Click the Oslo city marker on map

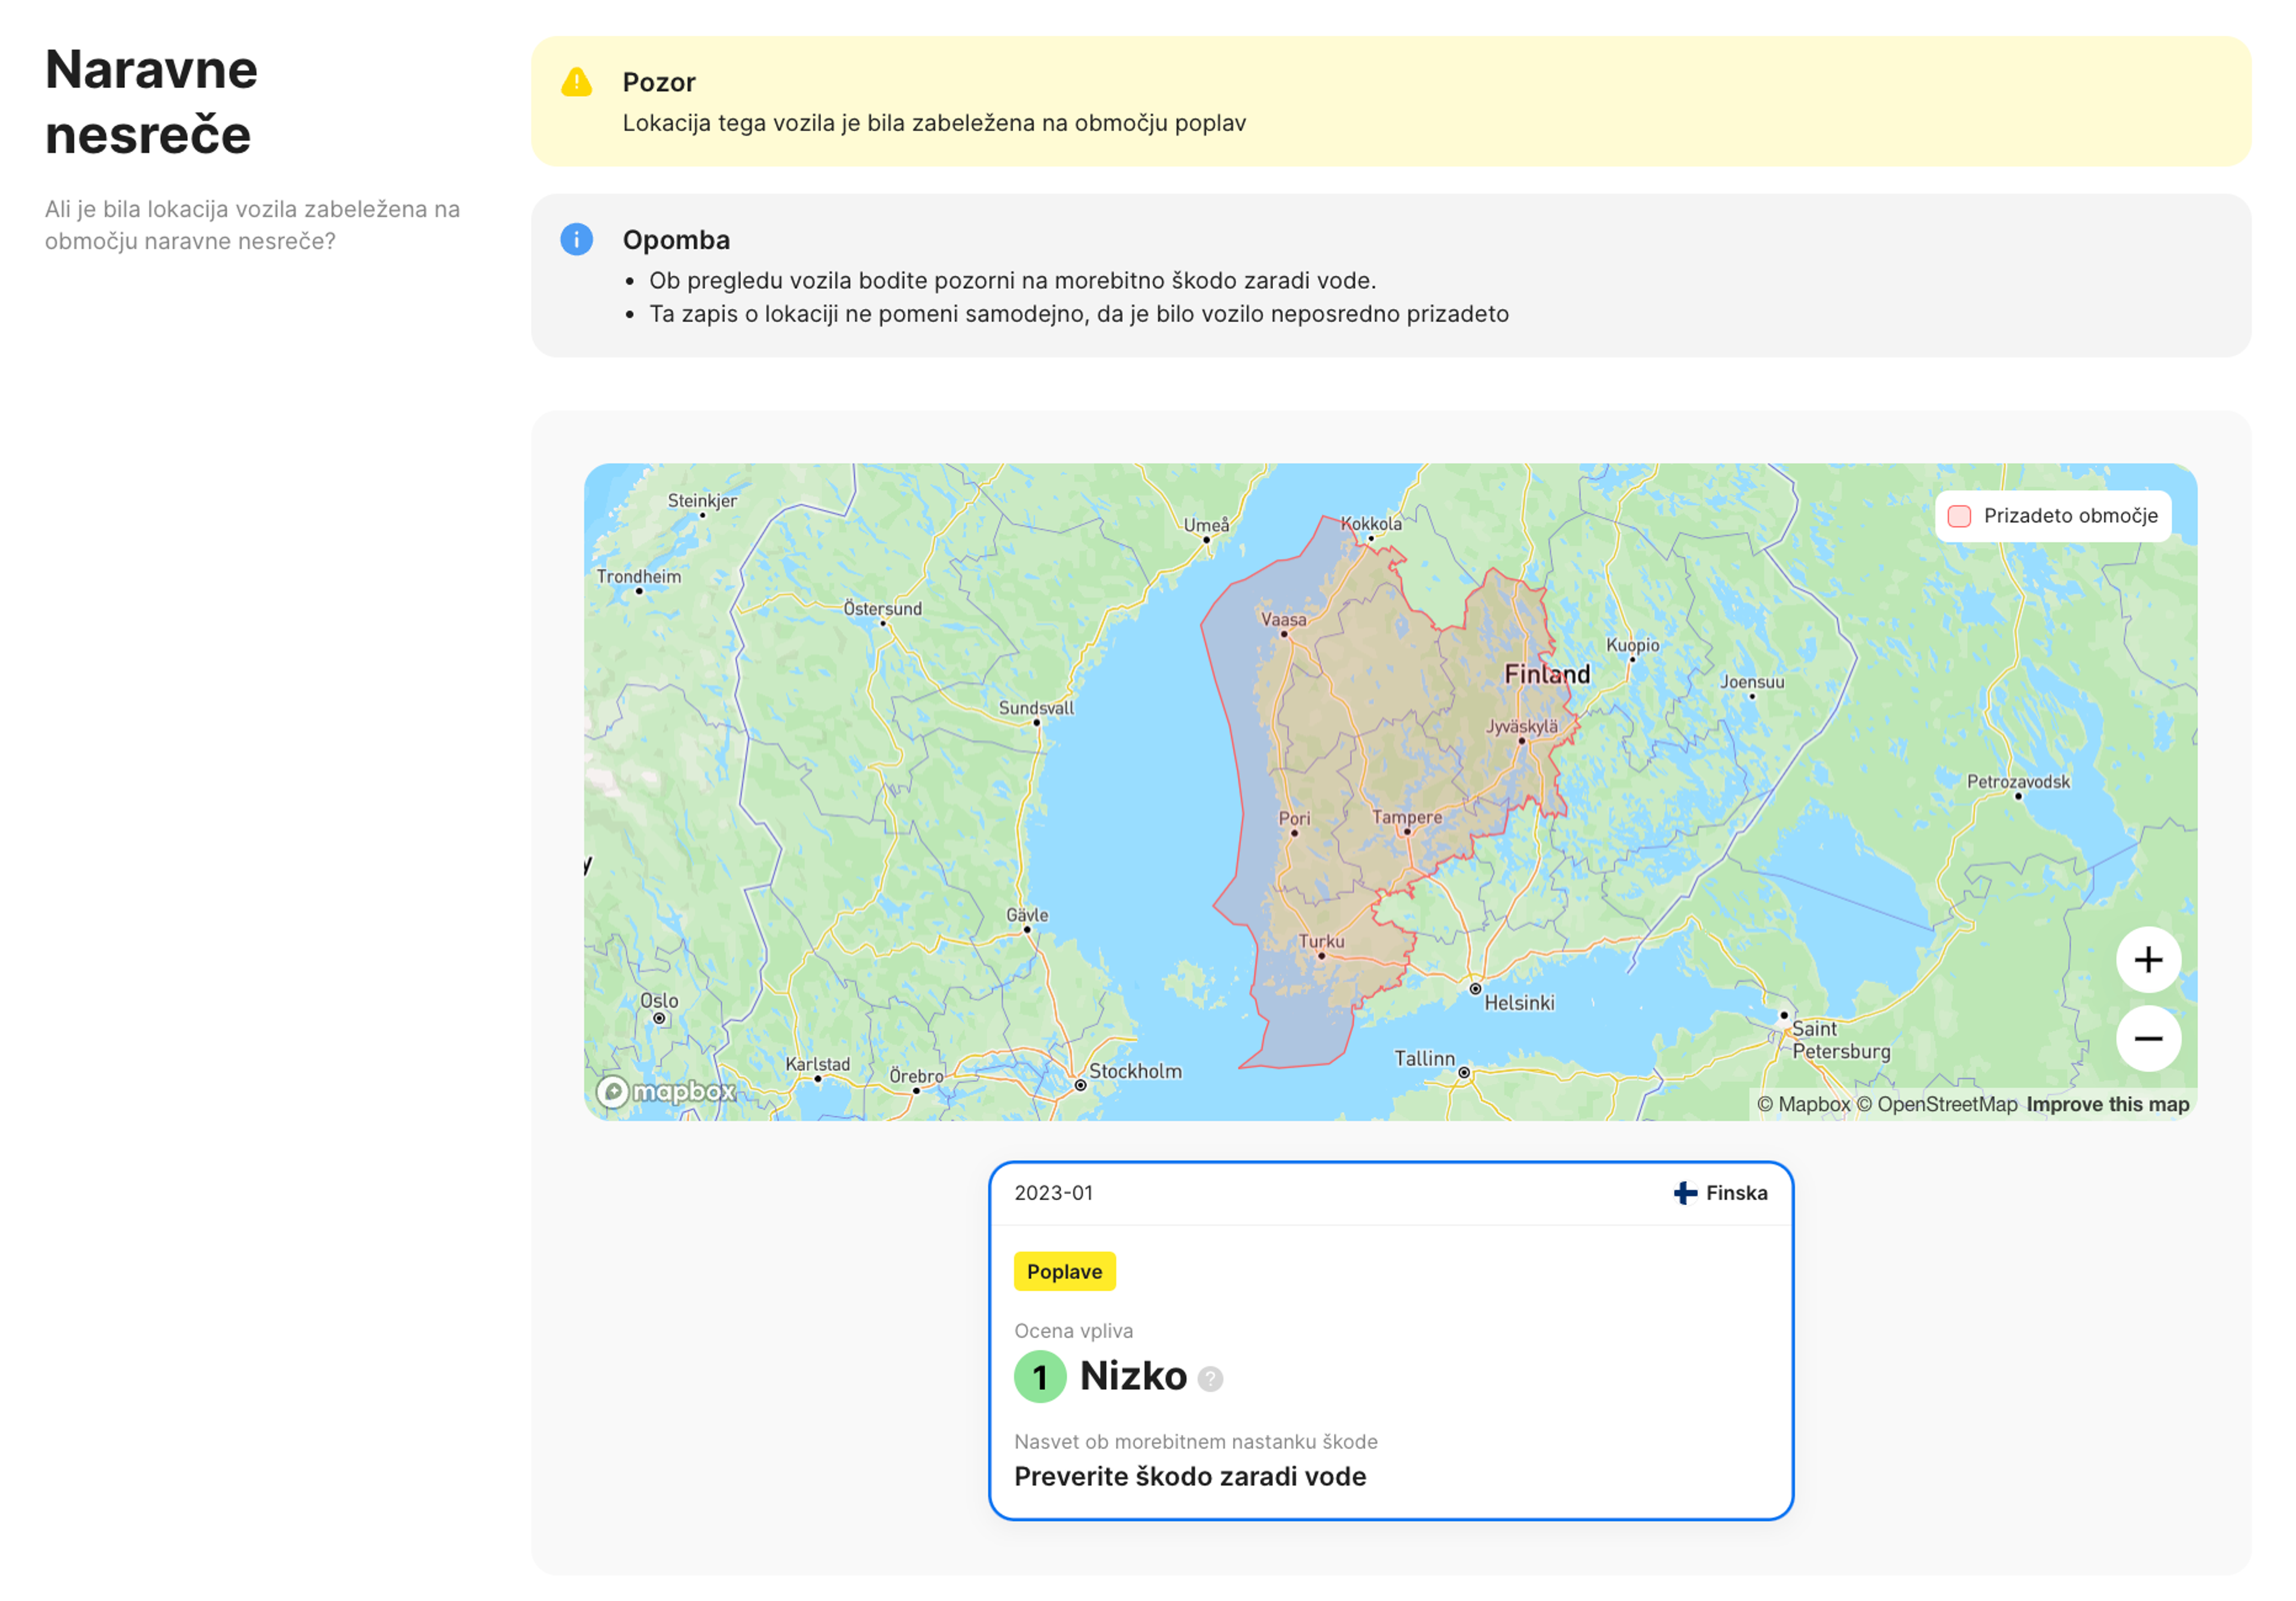pos(659,1018)
